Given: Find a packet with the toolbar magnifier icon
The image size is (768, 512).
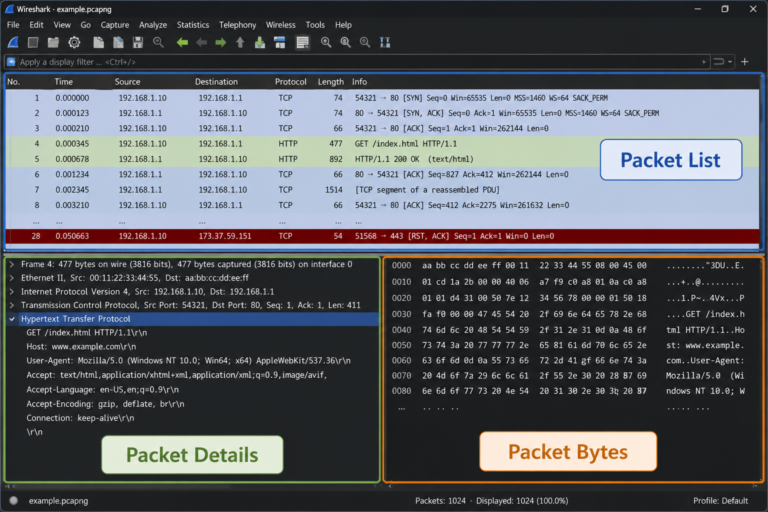Looking at the screenshot, I should click(158, 43).
